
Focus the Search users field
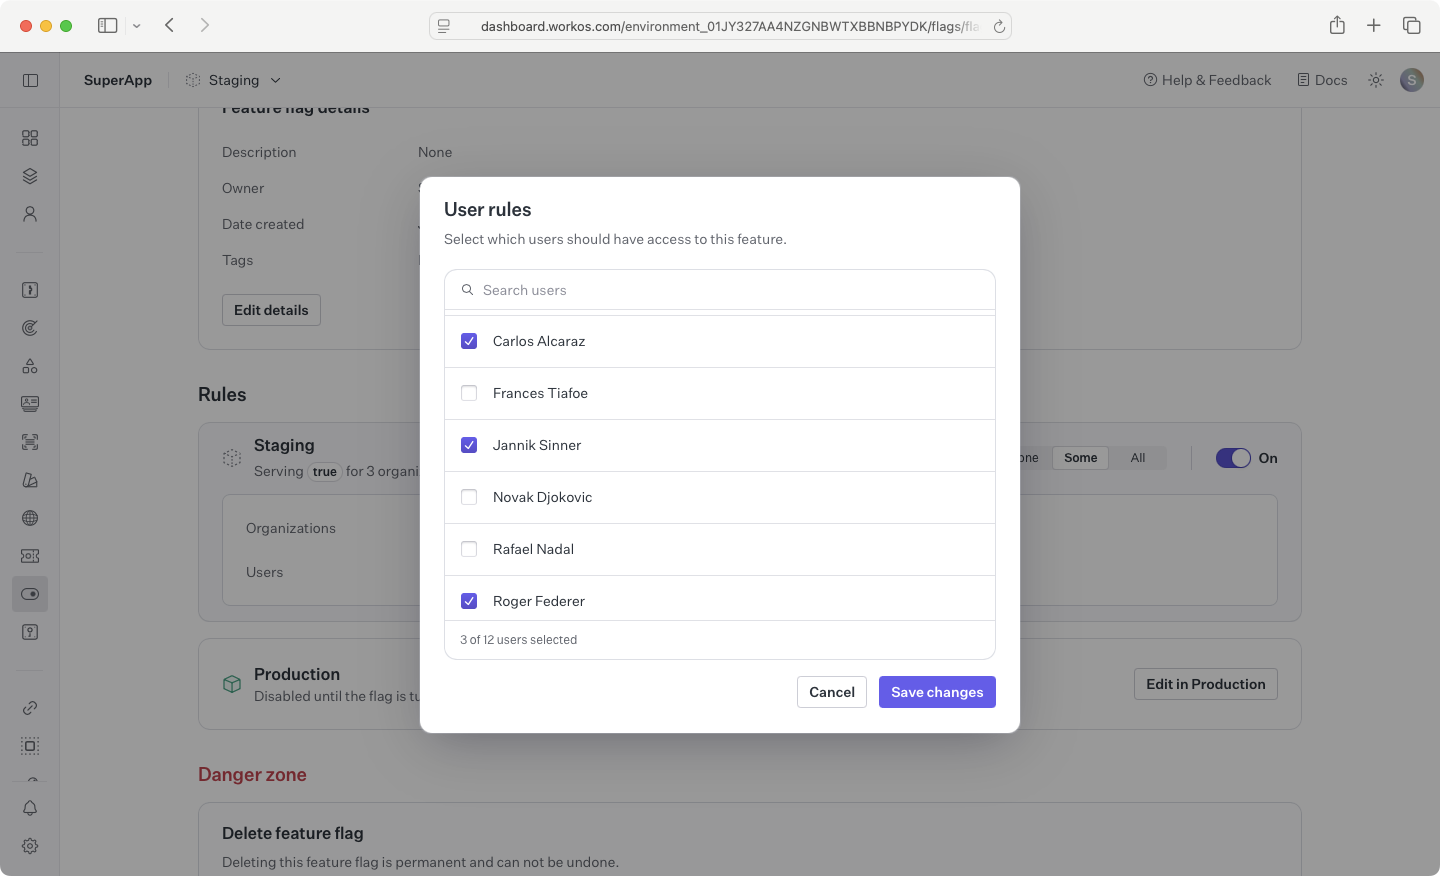pos(720,290)
